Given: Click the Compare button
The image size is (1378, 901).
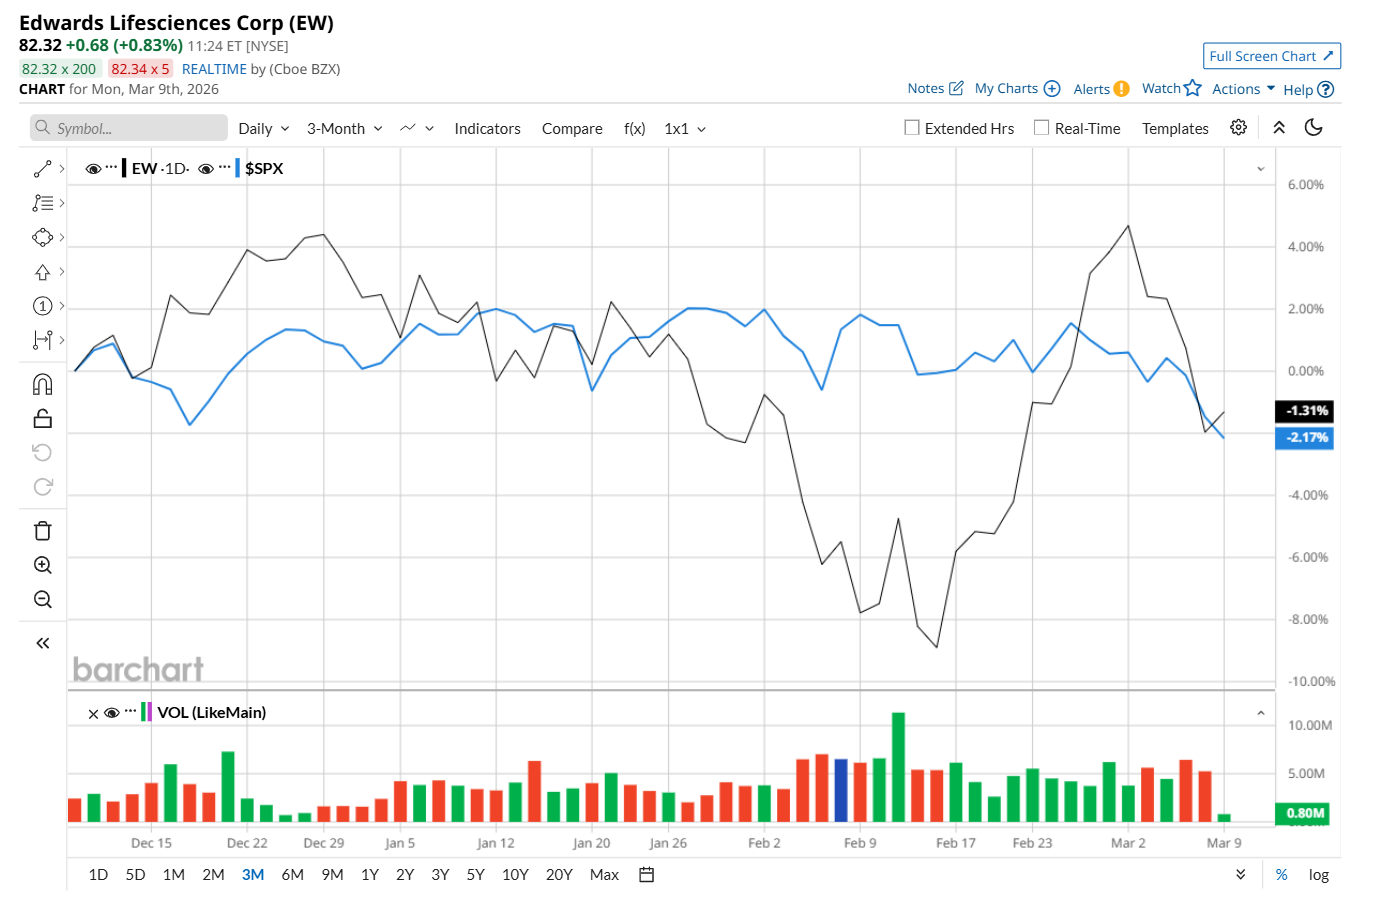Looking at the screenshot, I should [572, 129].
